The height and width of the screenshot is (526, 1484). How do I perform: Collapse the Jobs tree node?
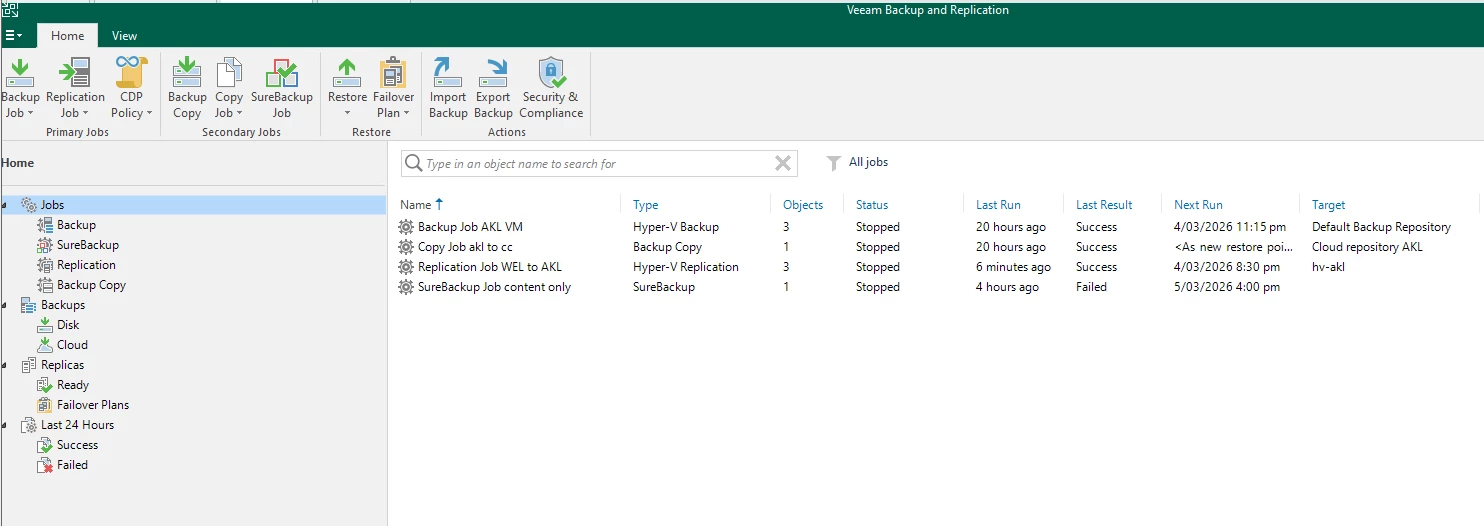6,205
